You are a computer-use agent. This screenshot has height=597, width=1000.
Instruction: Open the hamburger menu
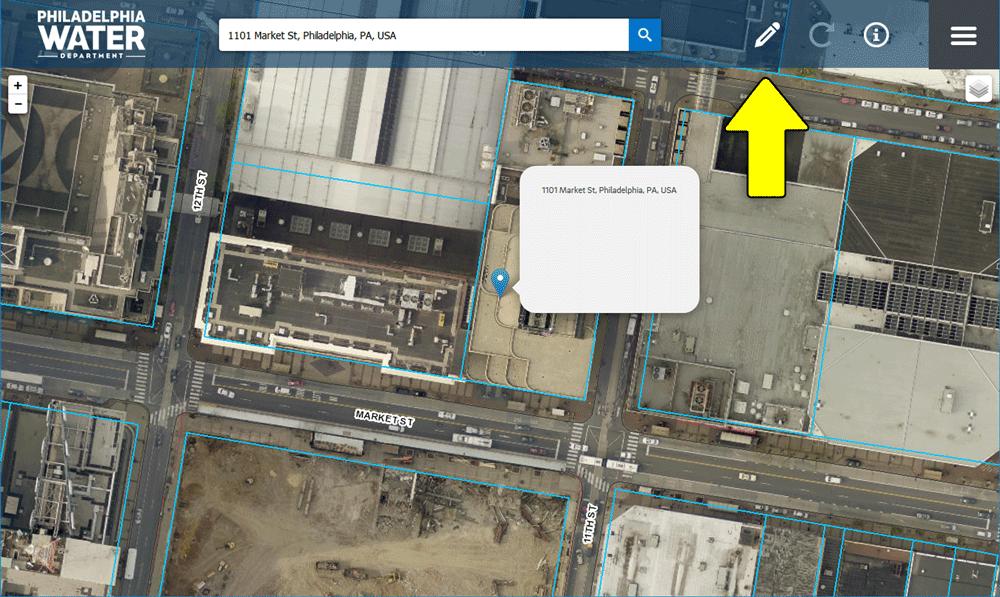963,36
